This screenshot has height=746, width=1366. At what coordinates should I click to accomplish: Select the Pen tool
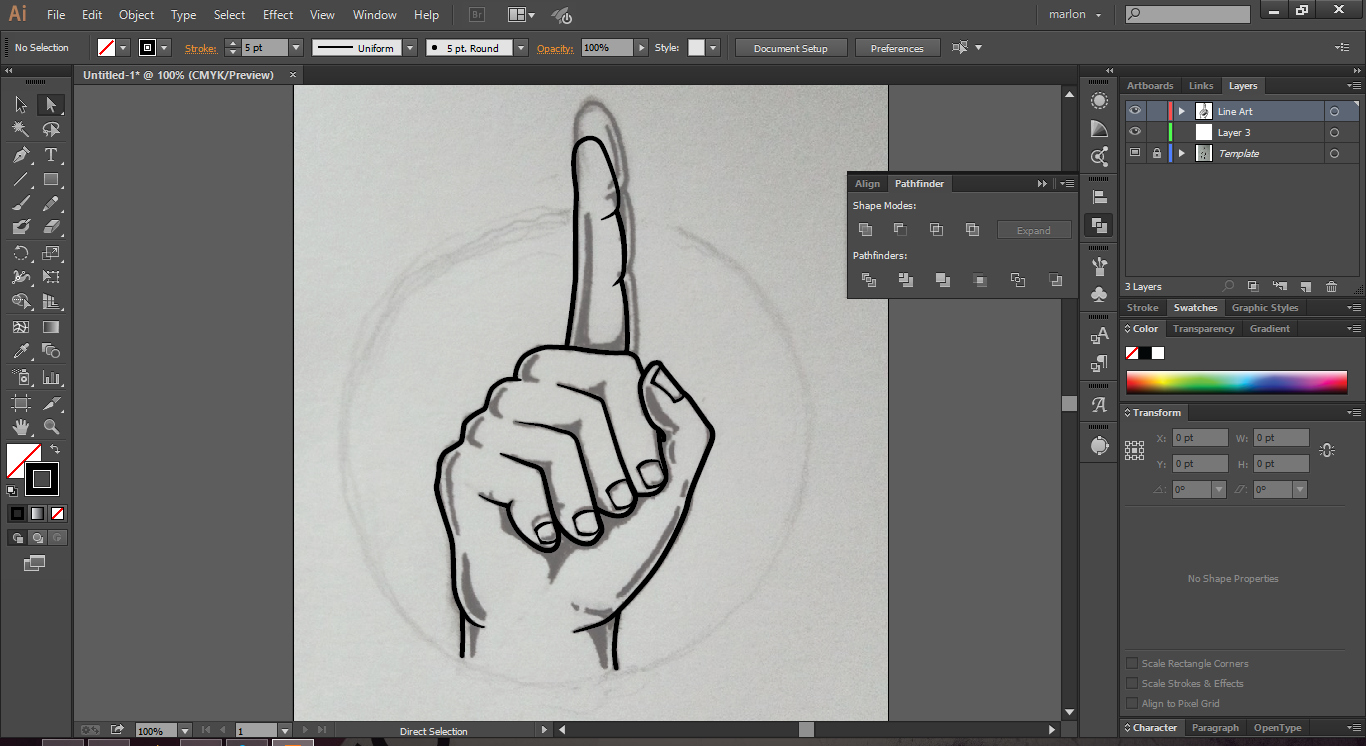(x=21, y=155)
